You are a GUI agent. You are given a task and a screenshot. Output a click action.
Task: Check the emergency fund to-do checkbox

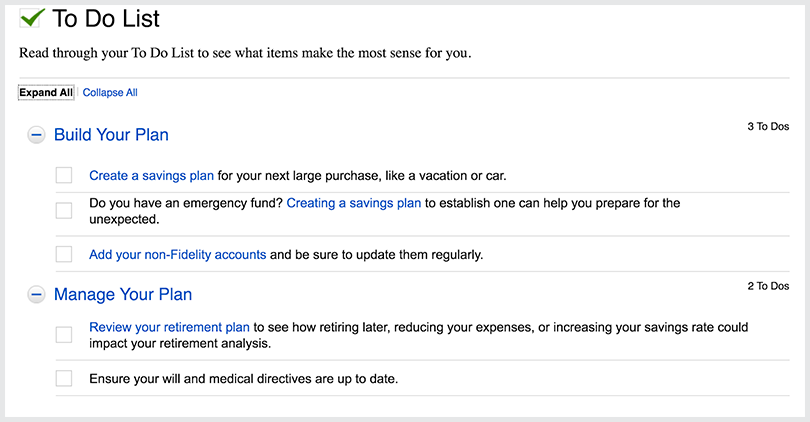(64, 210)
